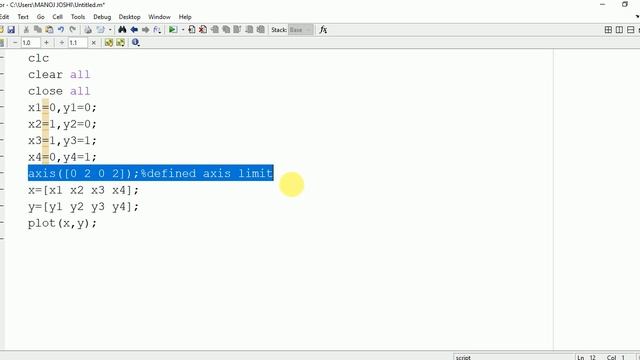Split editor into top/bottom panes
Screen dimensions: 640x360
click(x=631, y=30)
